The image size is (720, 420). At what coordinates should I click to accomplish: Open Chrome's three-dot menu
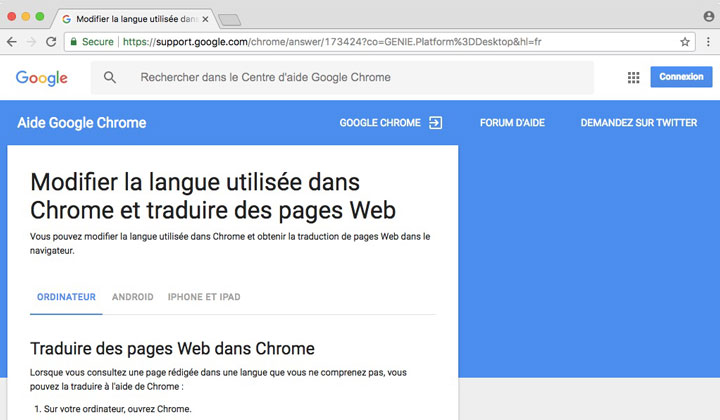[708, 42]
